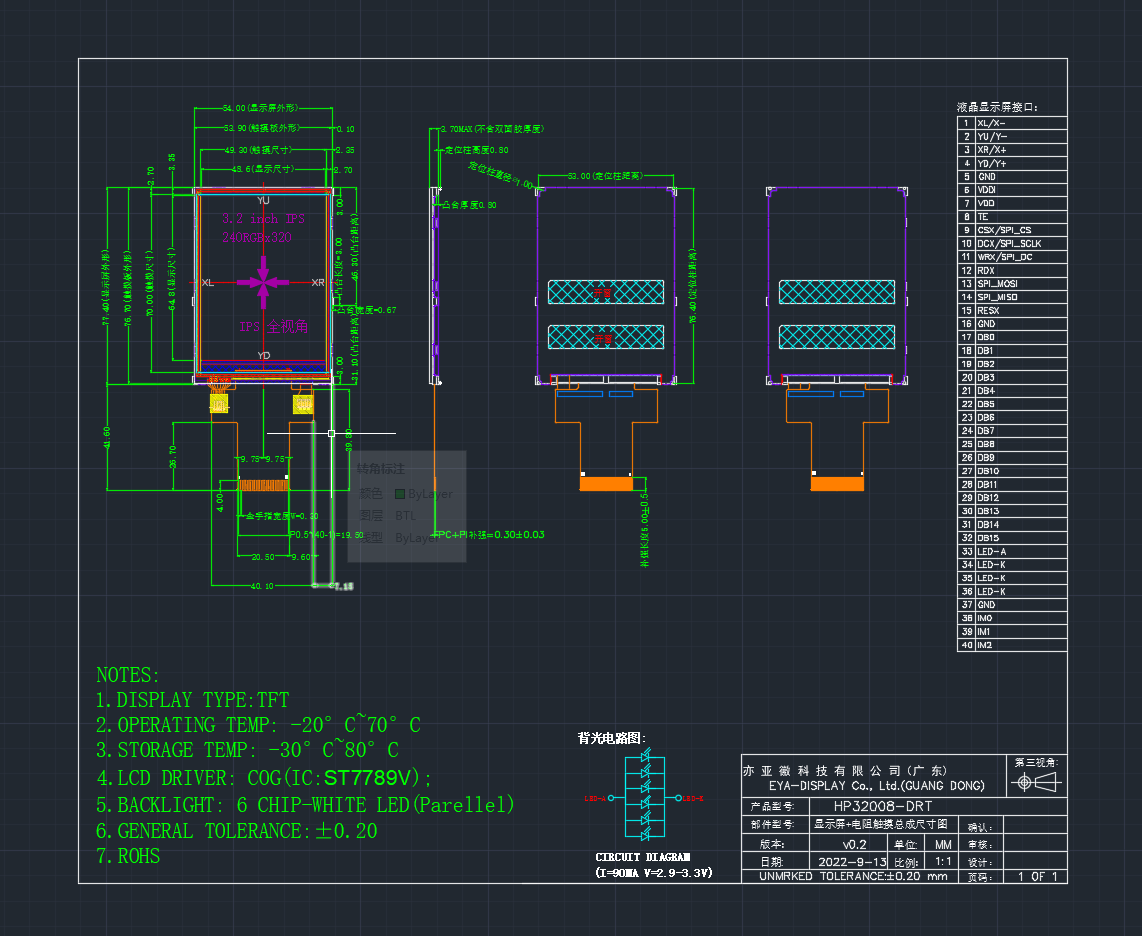
Task: Click the 240RGBx320 resolution label
Action: tap(256, 237)
